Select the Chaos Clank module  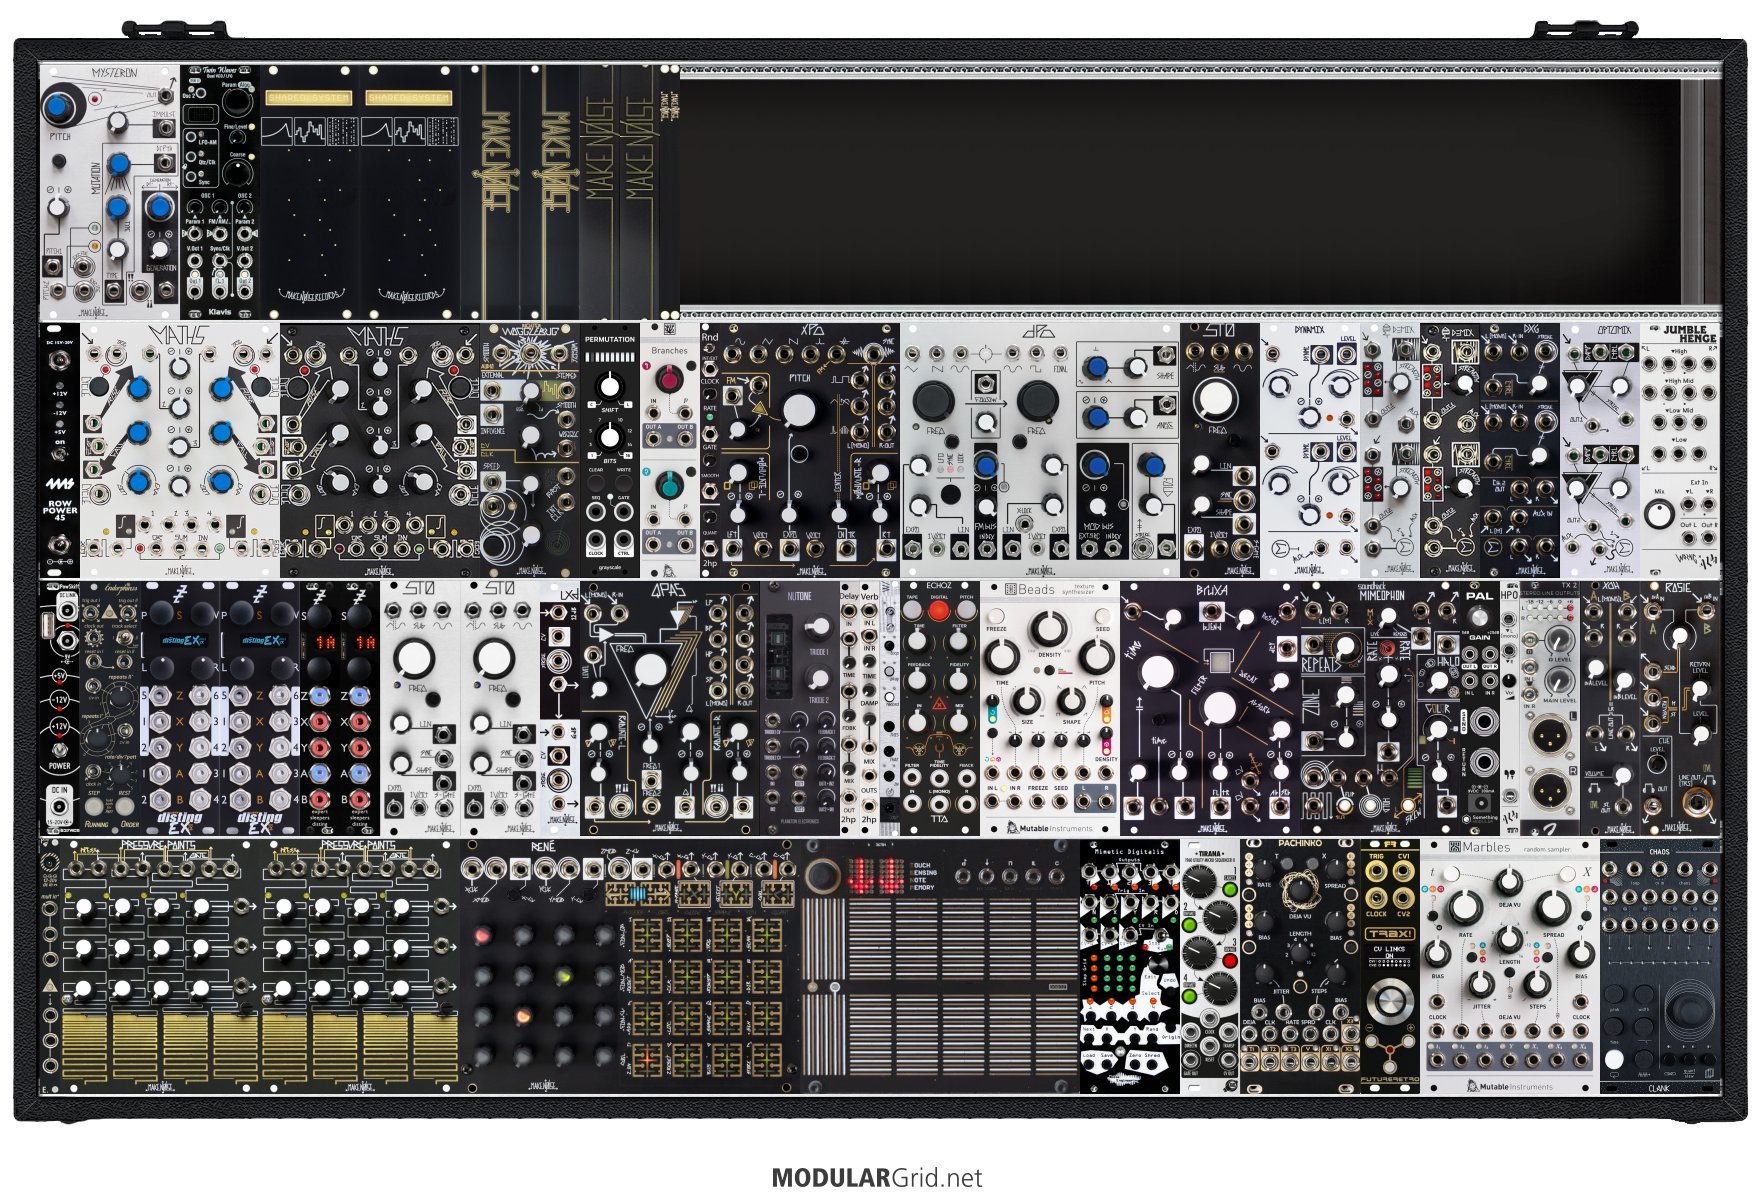click(x=1660, y=965)
